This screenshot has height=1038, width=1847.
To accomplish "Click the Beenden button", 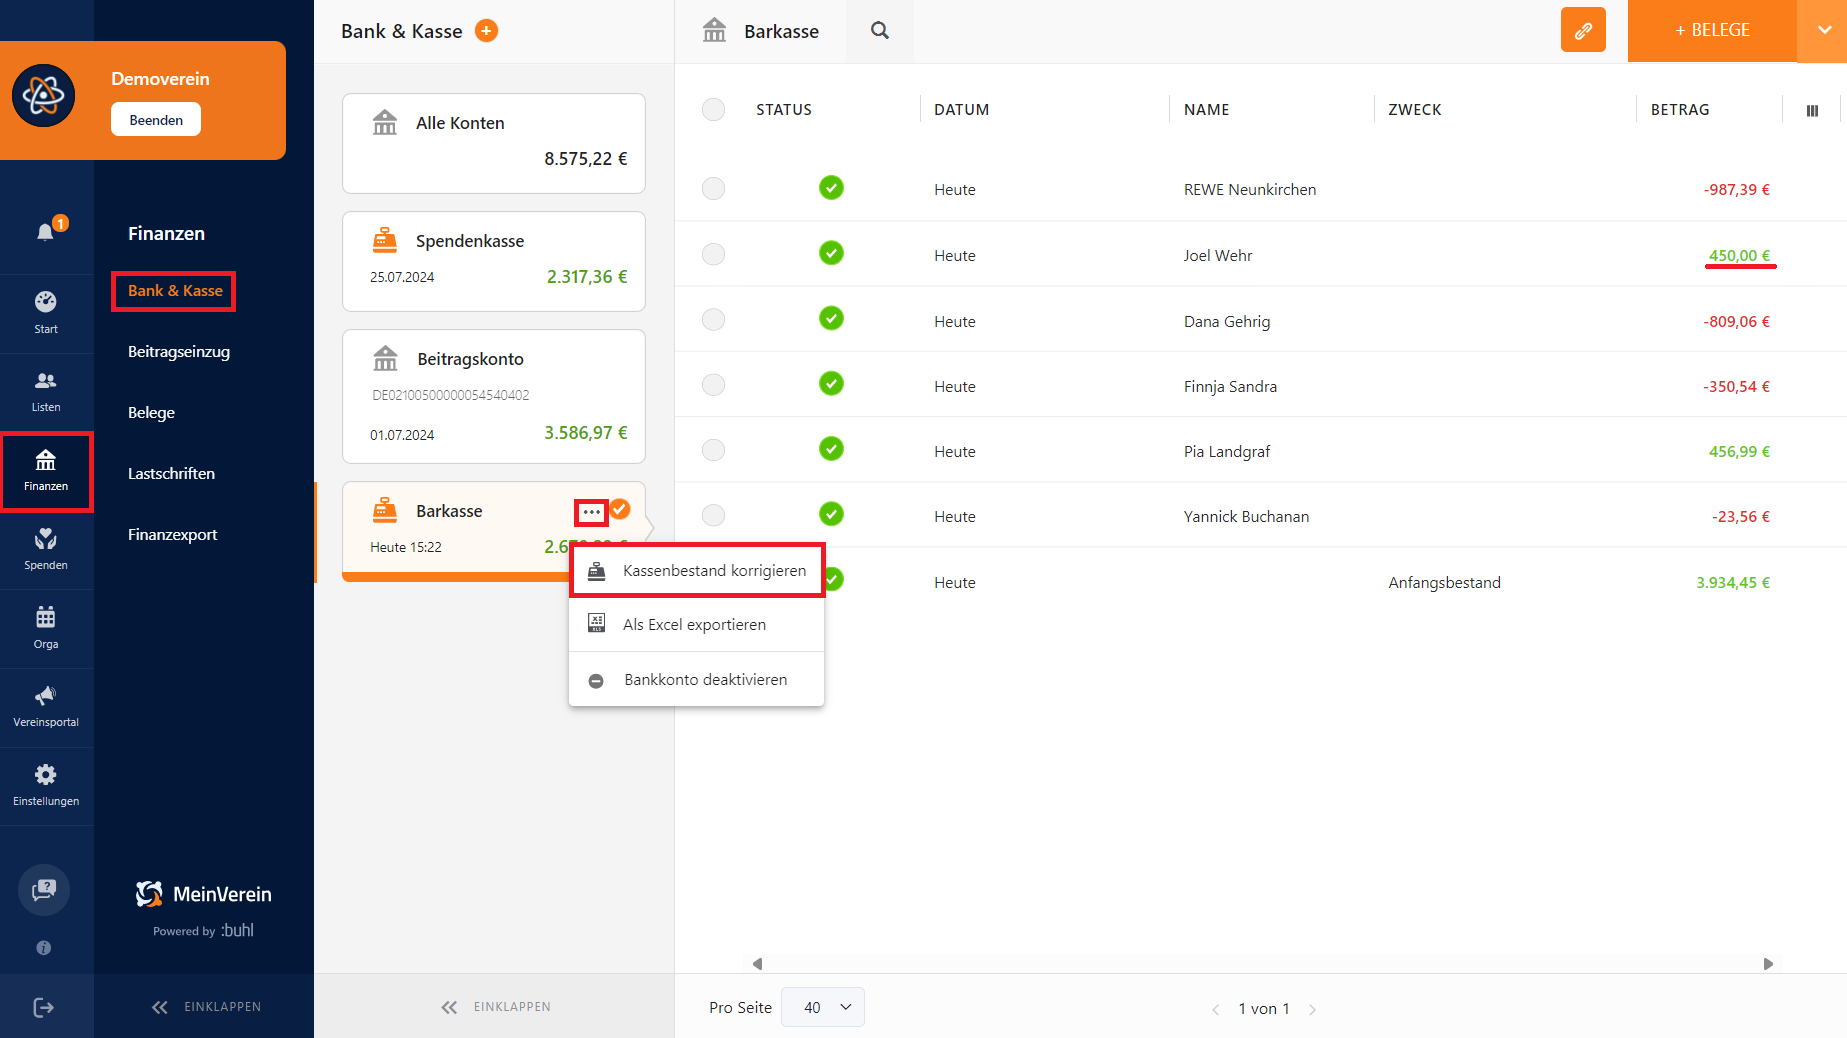I will [156, 120].
